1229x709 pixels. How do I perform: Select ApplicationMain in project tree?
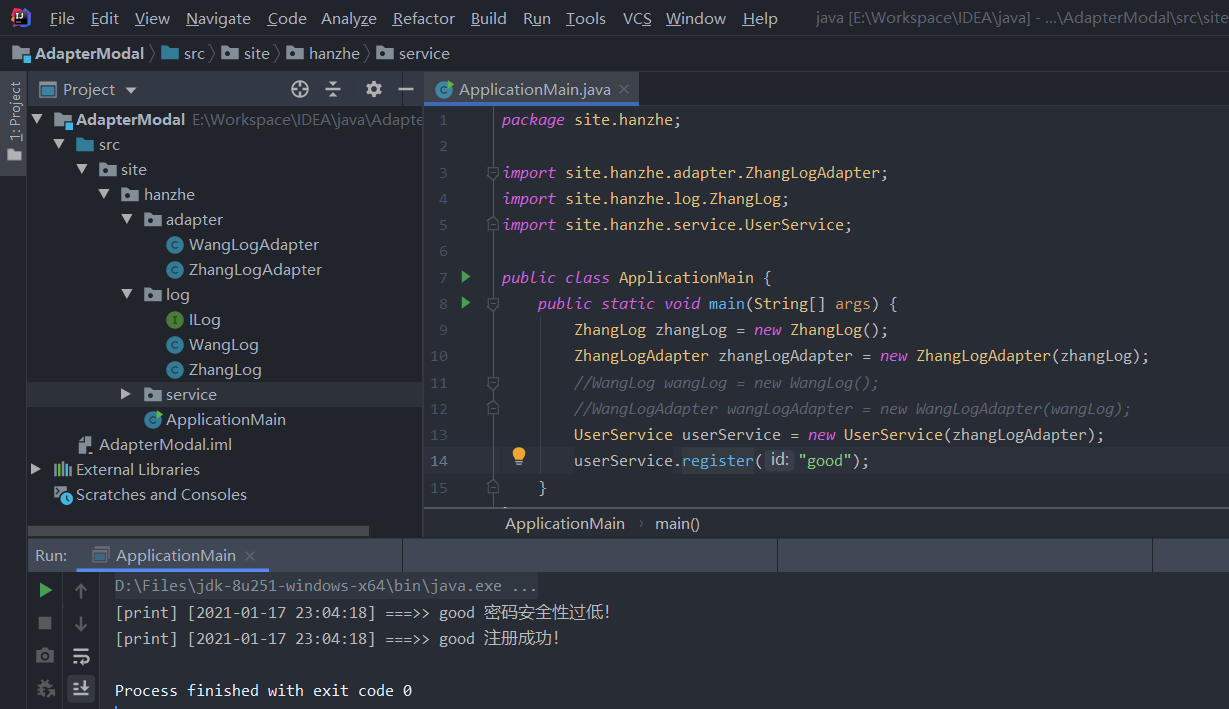point(225,419)
